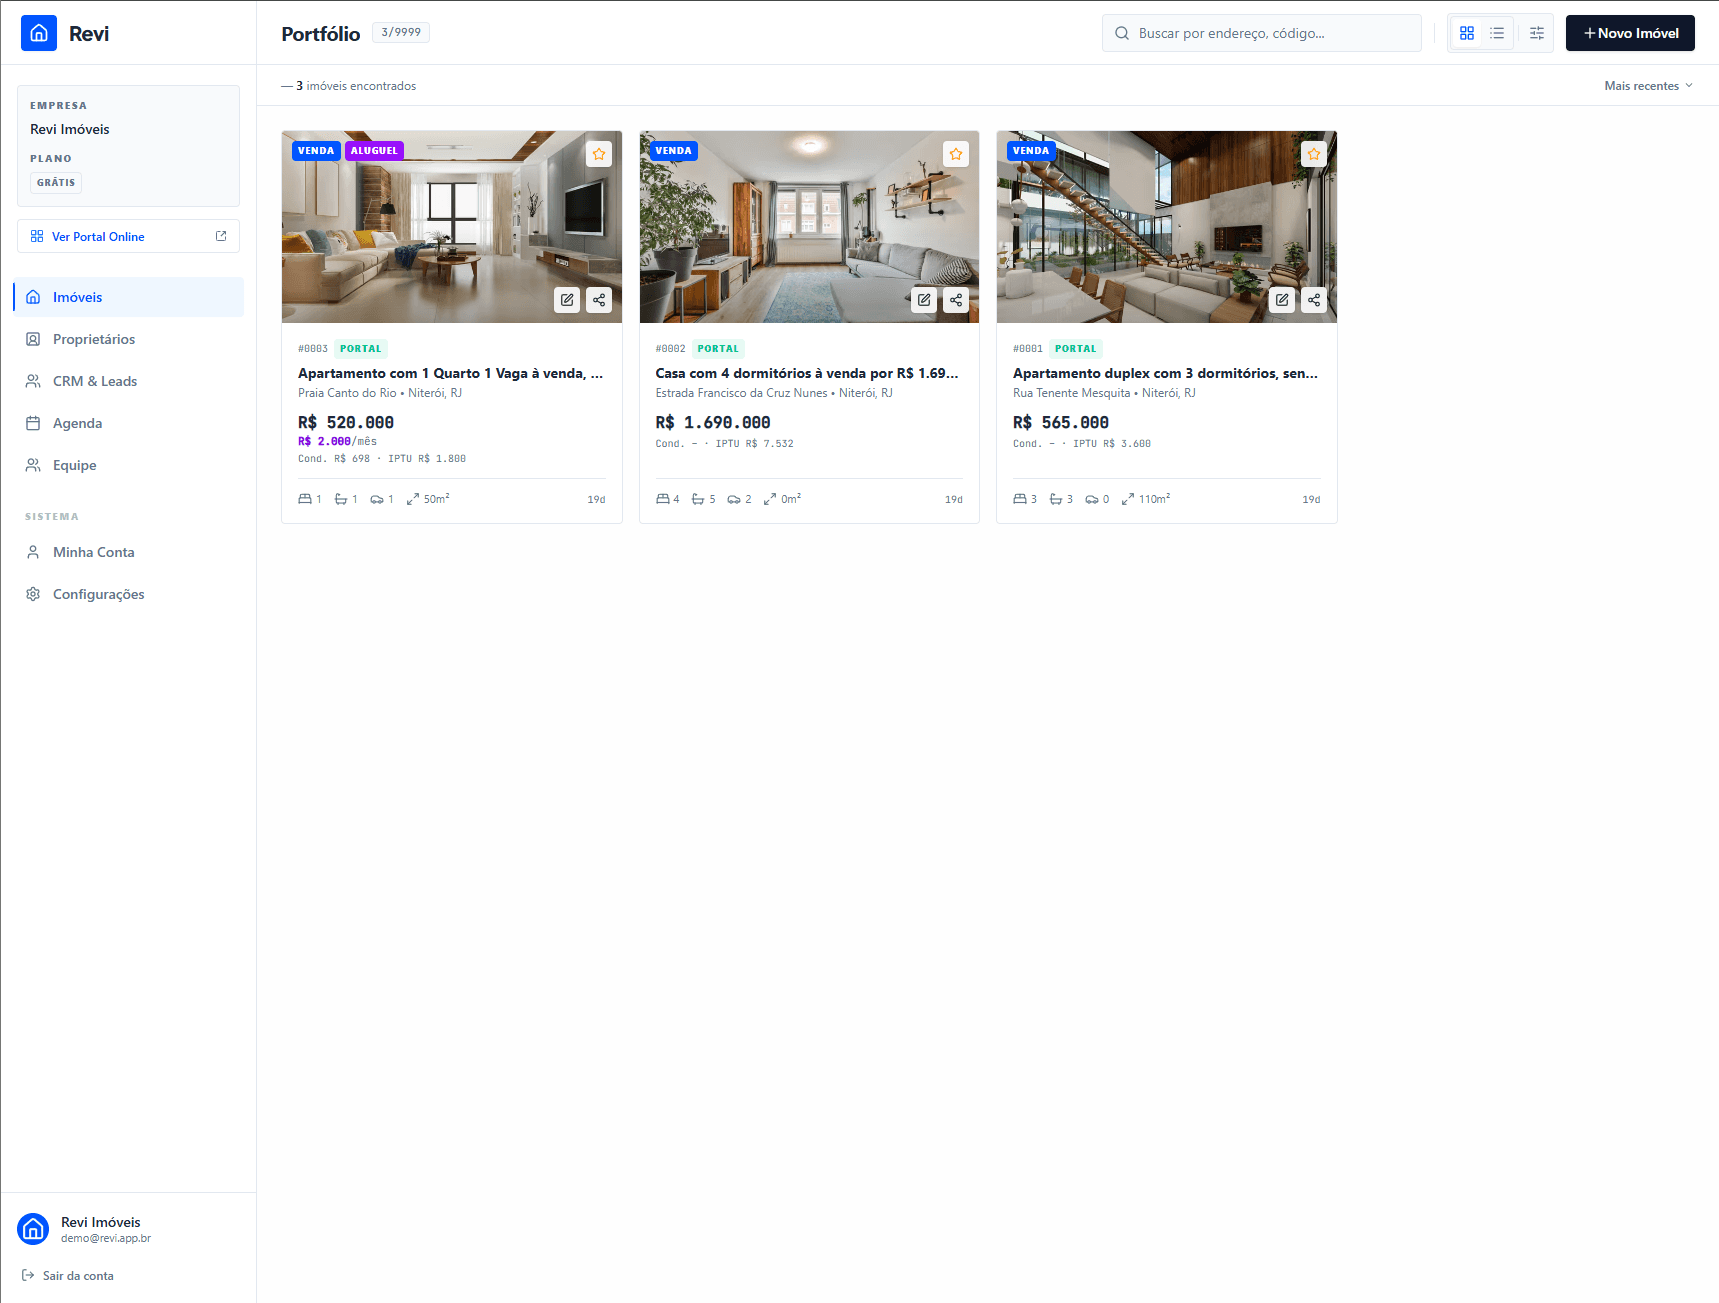Open the filters panel icon
1719x1303 pixels.
coord(1536,32)
